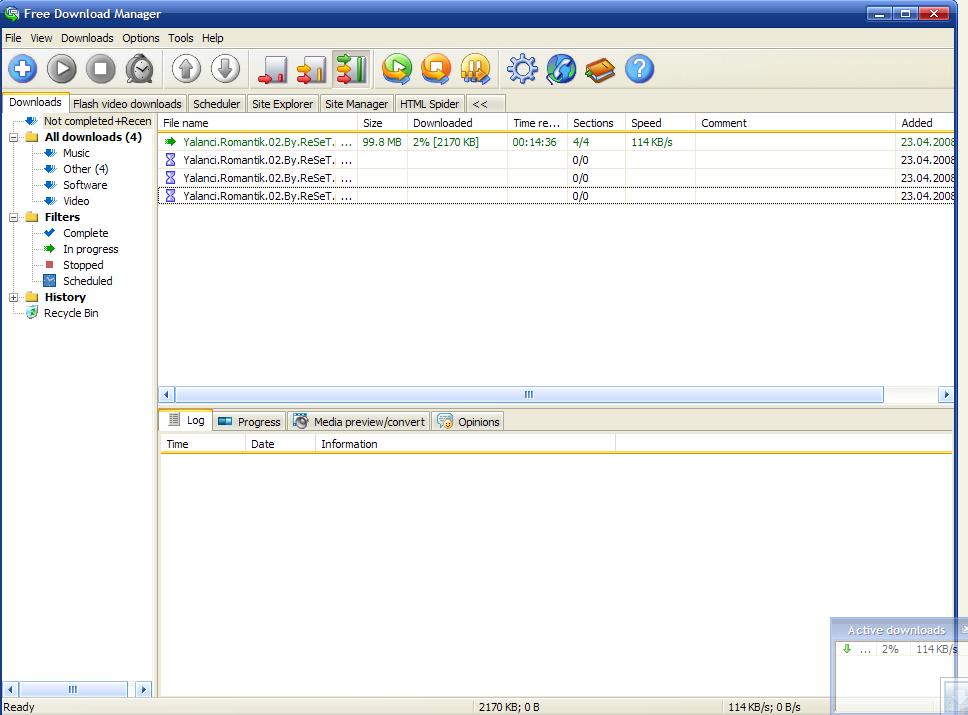
Task: Select the Software category
Action: tap(85, 185)
